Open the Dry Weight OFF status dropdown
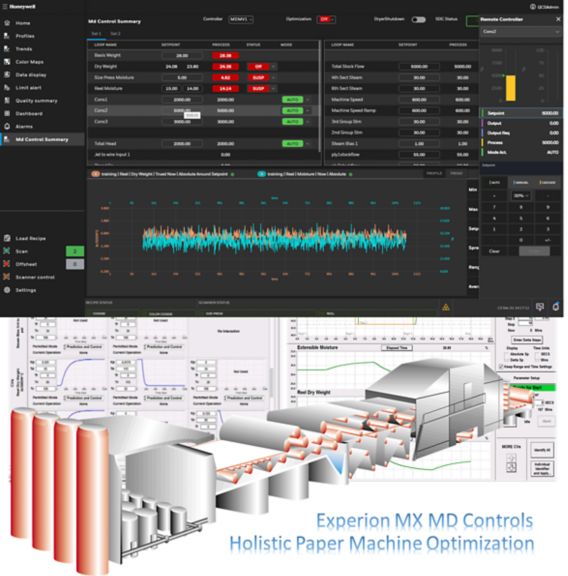 (273, 66)
